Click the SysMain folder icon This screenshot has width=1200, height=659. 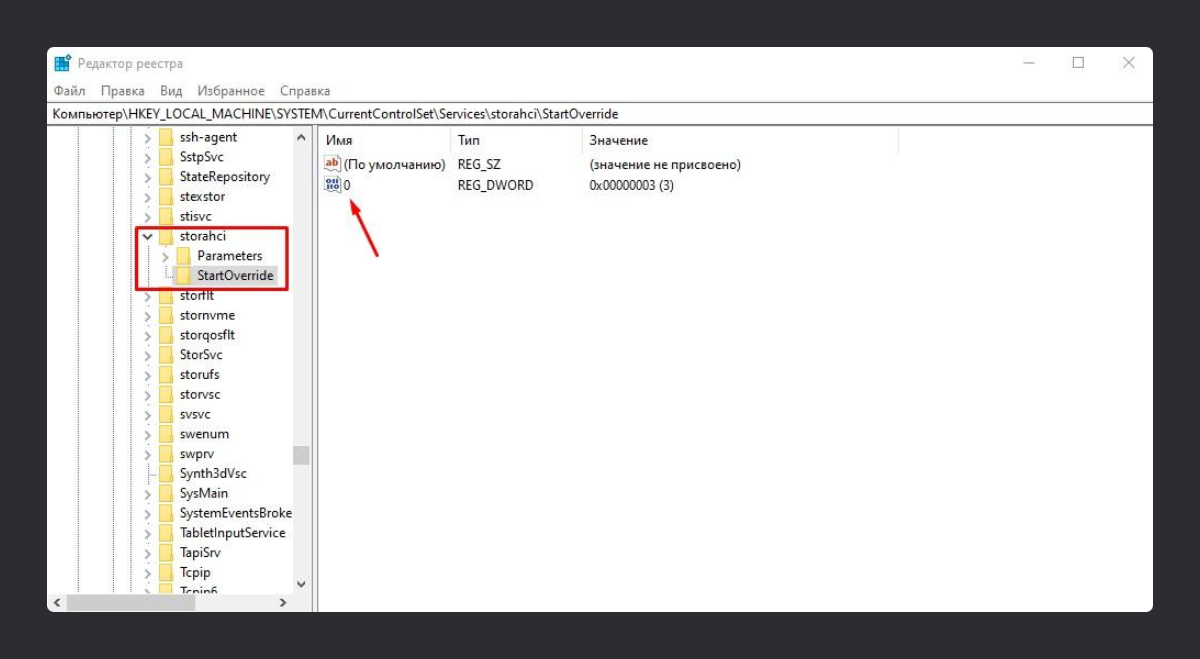point(166,493)
